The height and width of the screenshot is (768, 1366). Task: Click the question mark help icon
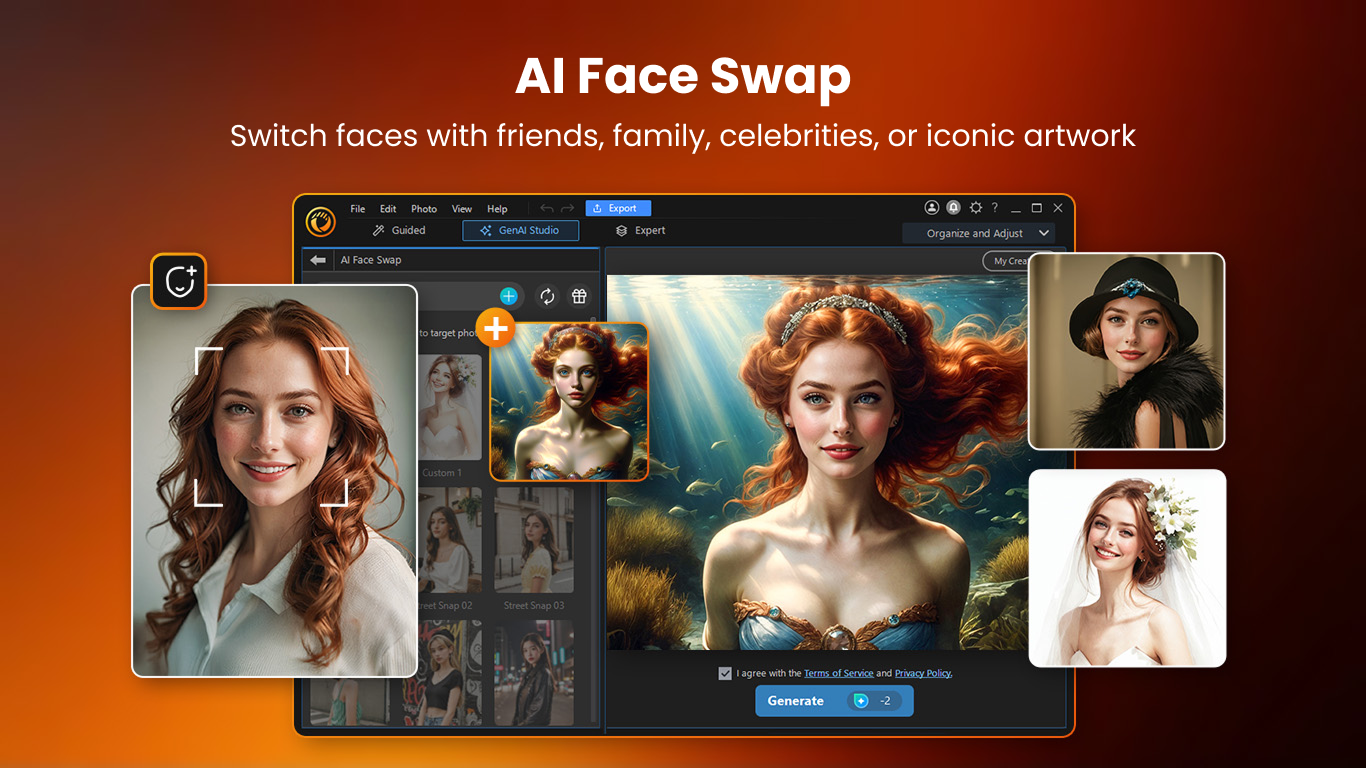coord(994,208)
